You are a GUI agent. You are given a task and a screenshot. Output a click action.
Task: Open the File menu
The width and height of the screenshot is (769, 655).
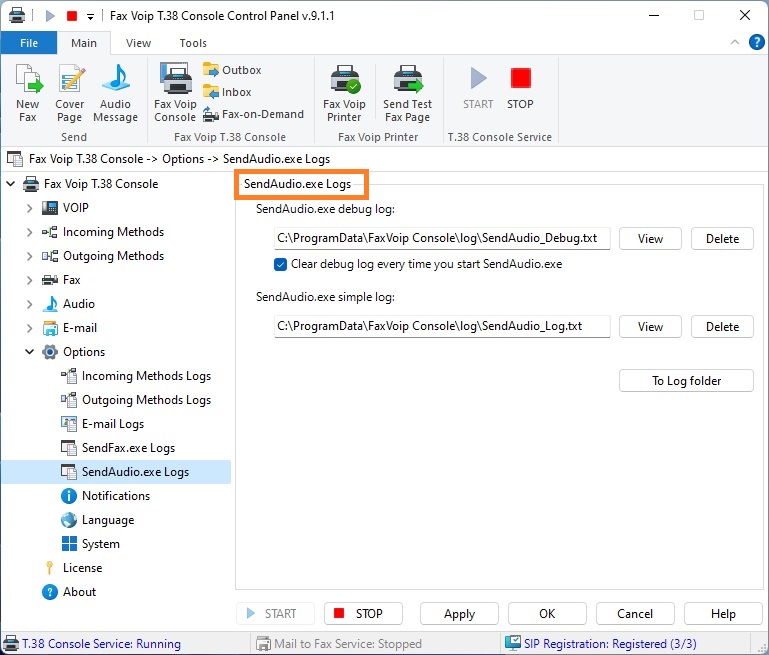point(29,43)
